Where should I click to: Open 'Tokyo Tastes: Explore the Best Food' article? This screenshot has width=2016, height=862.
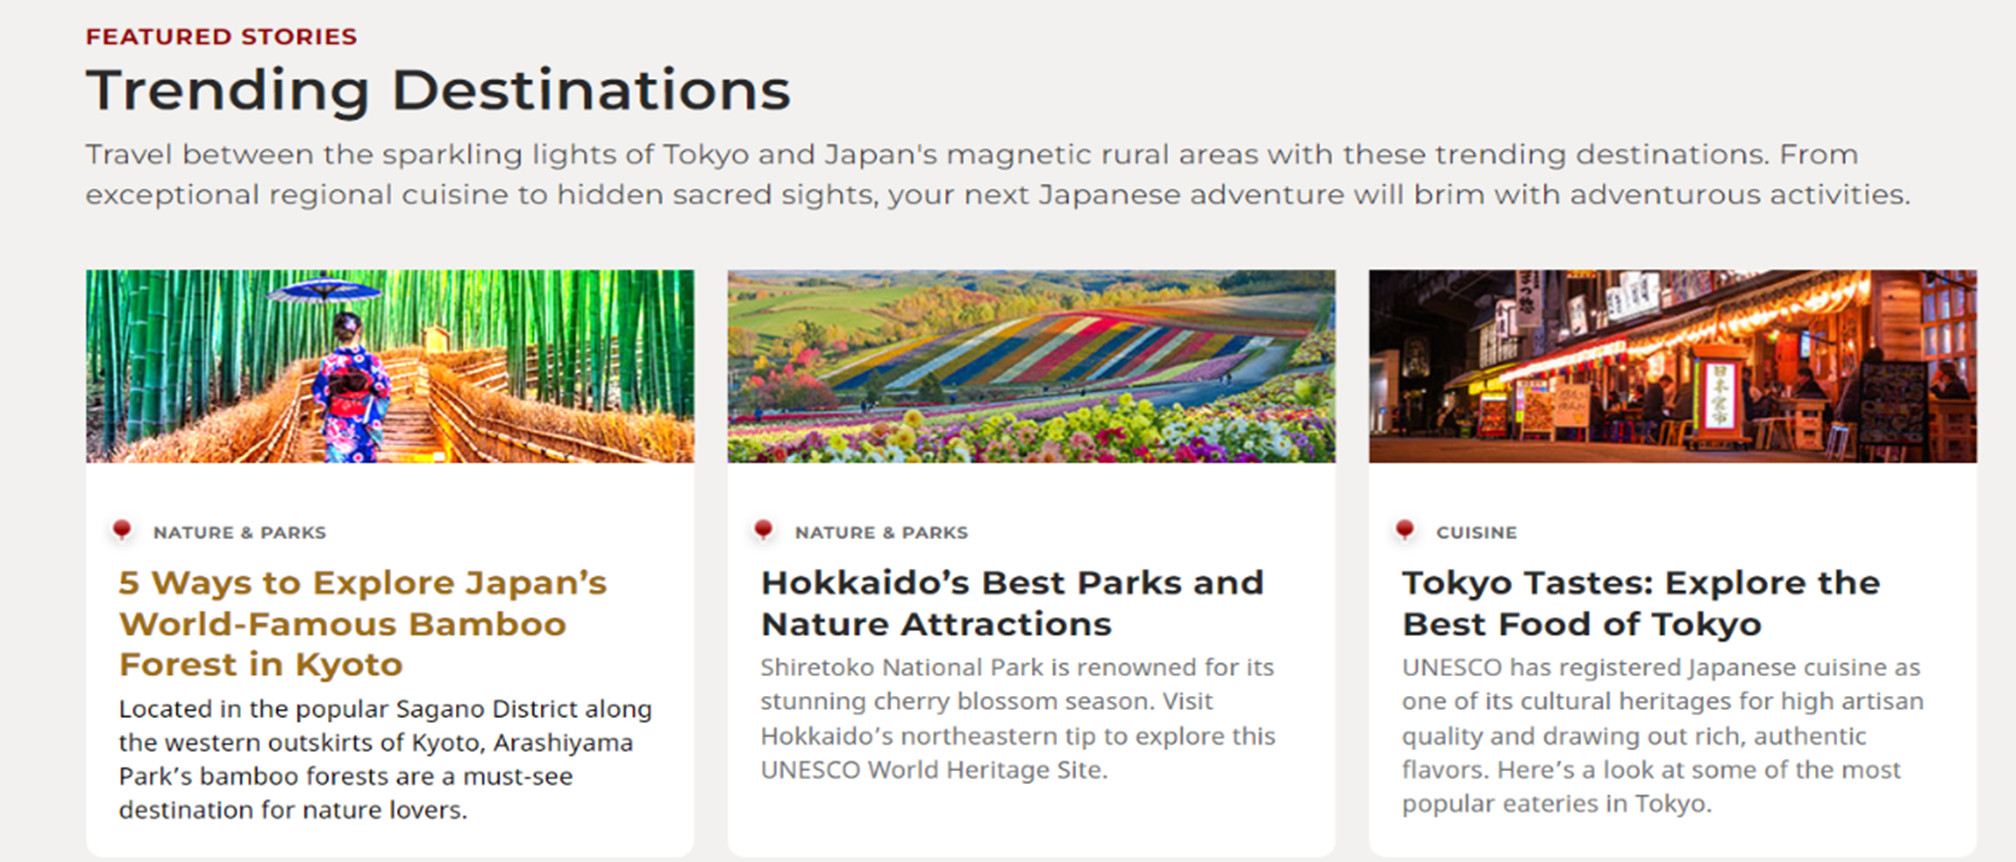(x=1641, y=603)
